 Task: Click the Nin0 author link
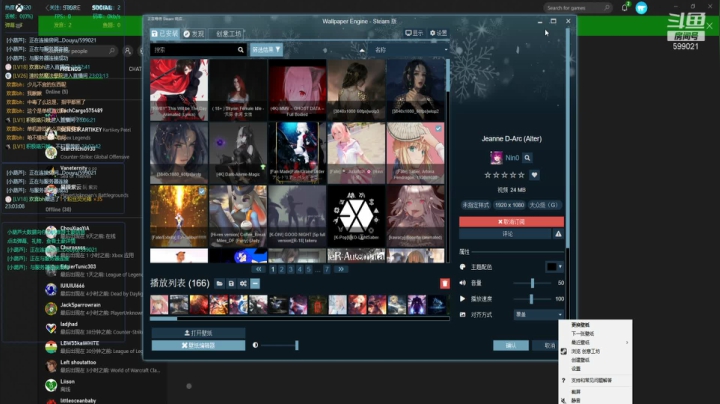(512, 157)
